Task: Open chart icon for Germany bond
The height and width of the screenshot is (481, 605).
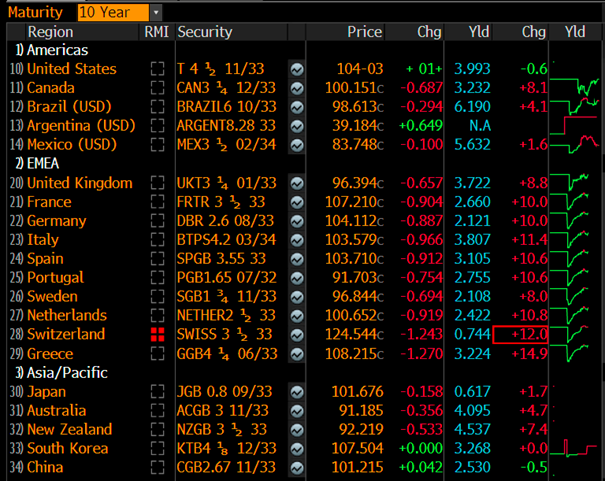Action: point(297,221)
